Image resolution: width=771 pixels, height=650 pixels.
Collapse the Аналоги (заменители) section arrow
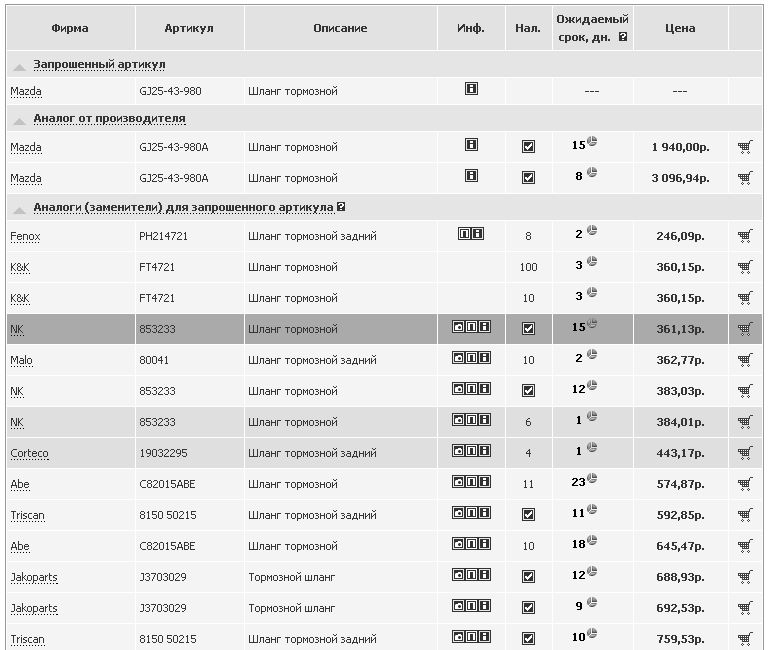[20, 210]
